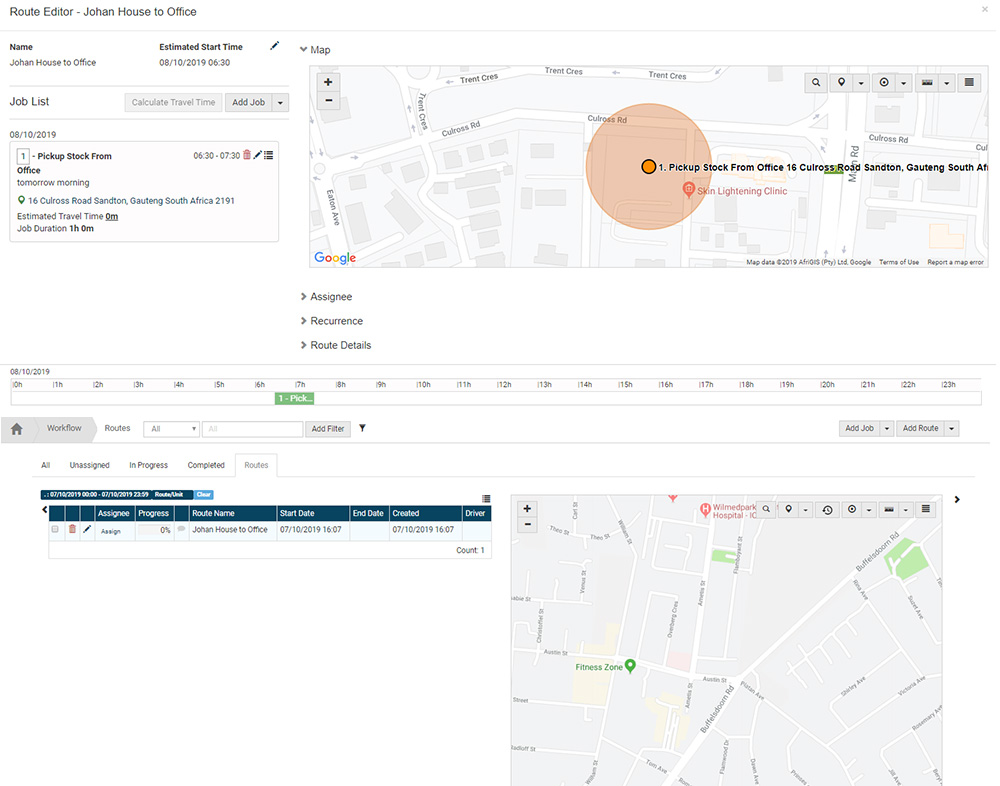The image size is (1000, 786).
Task: Open the dropdown arrow beside Add Route
Action: coord(951,428)
